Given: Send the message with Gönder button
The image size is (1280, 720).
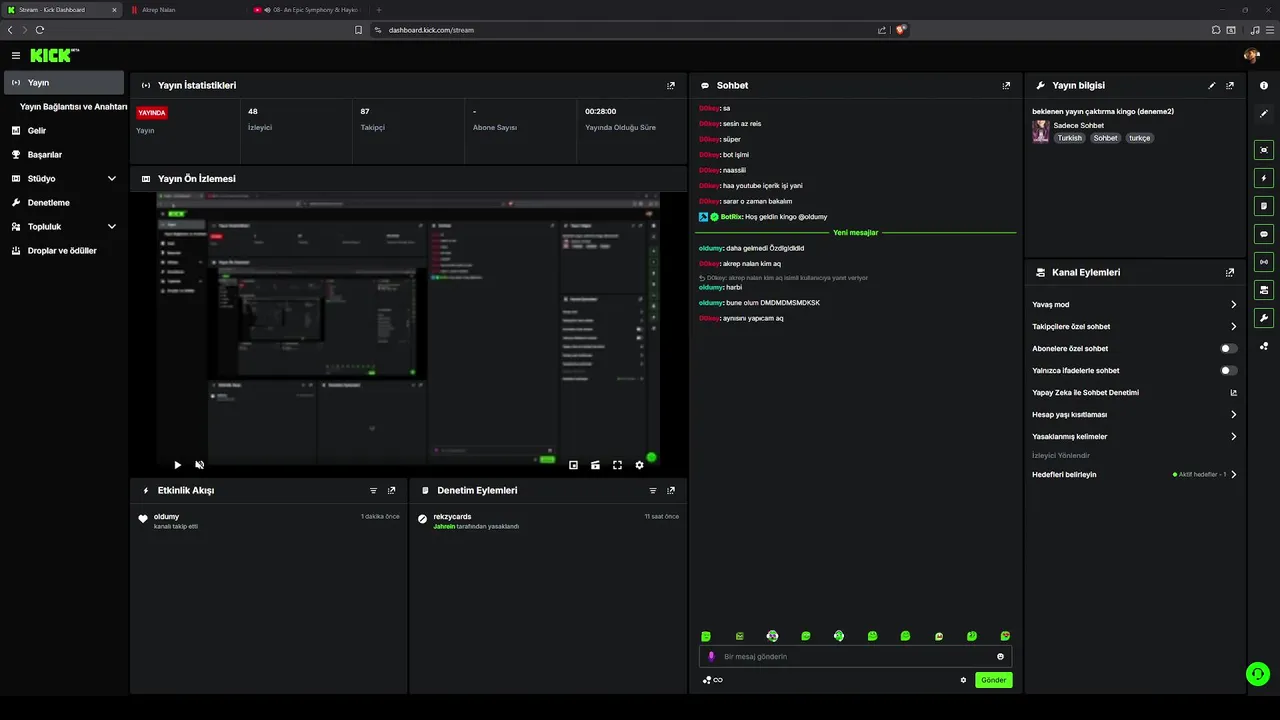Looking at the screenshot, I should pyautogui.click(x=994, y=680).
